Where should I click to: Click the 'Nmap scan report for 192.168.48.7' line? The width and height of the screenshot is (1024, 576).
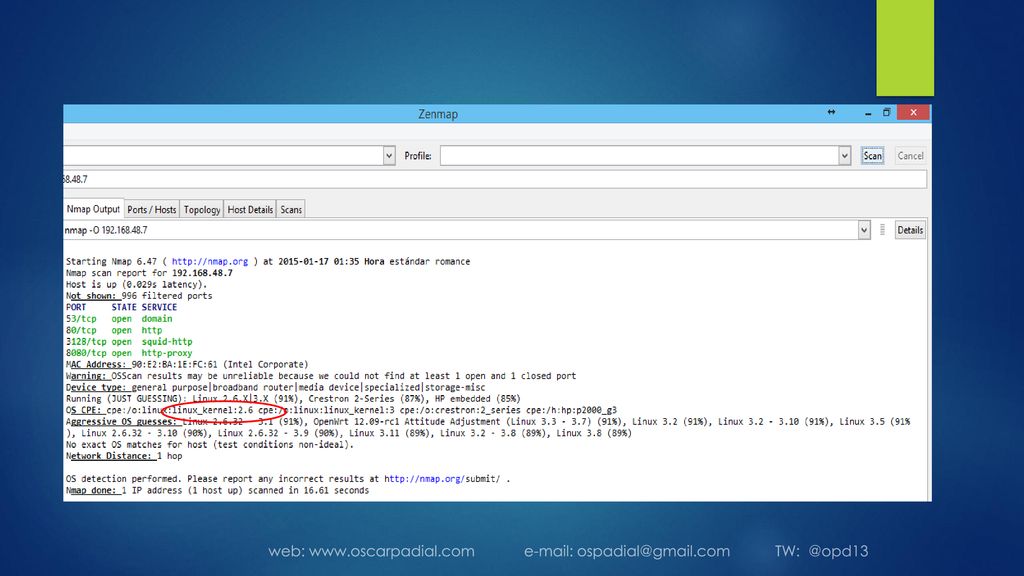click(x=149, y=273)
